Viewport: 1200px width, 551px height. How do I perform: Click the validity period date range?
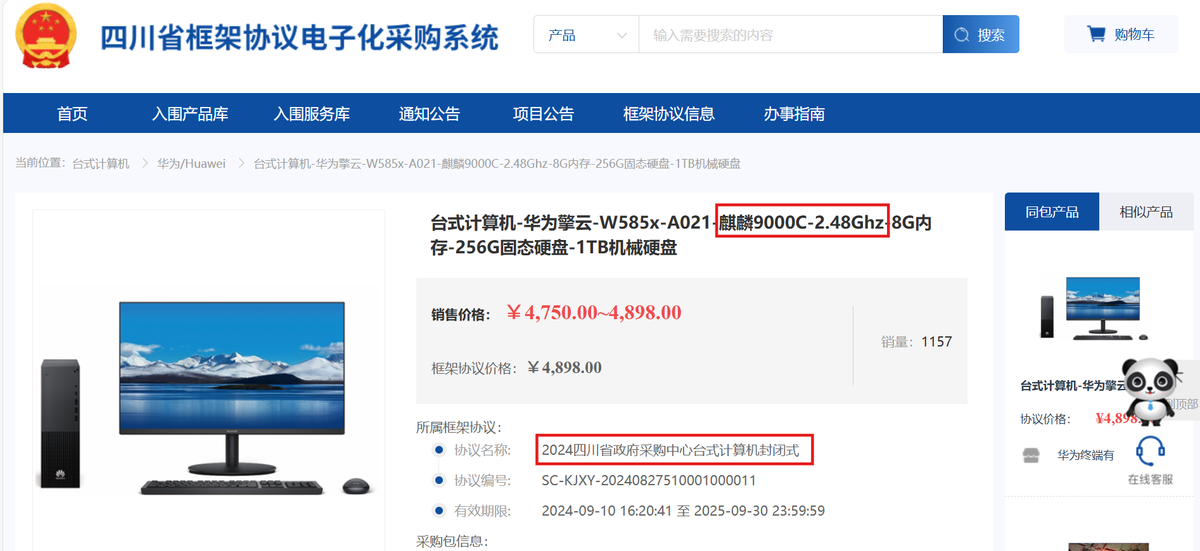click(x=683, y=511)
